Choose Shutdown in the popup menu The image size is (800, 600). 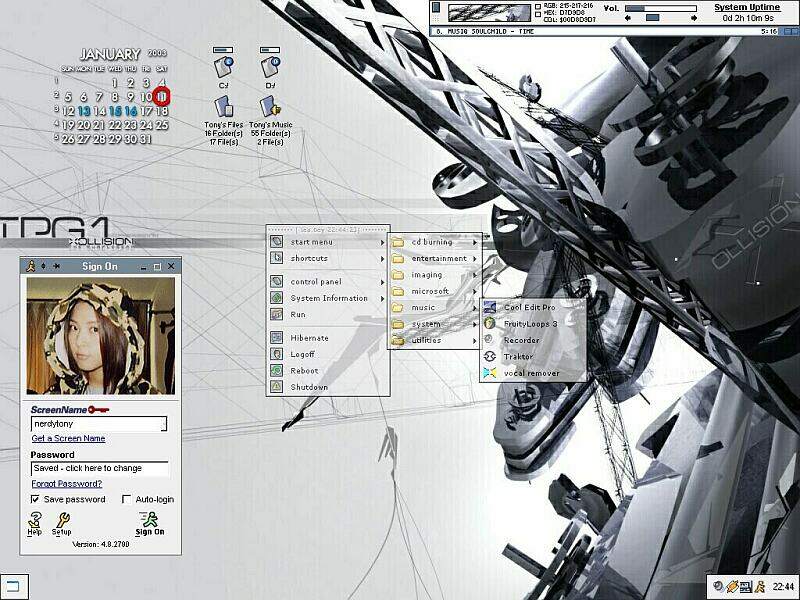[x=309, y=387]
